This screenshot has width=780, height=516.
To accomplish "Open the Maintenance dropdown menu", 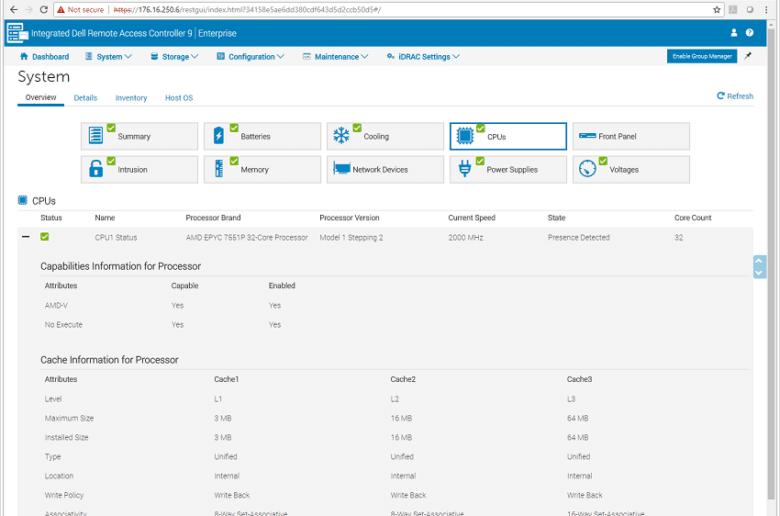I will [335, 57].
